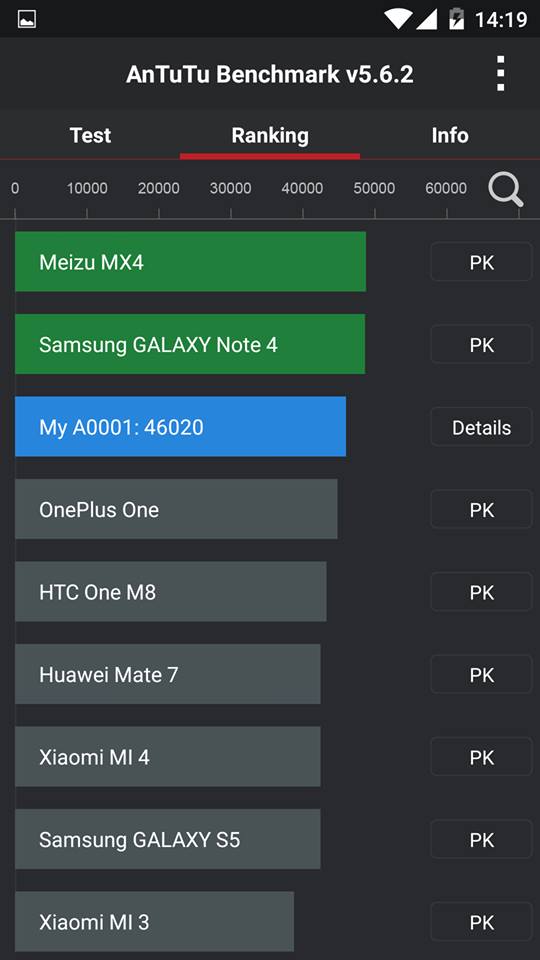540x960 pixels.
Task: Click PK next to OnePlus One
Action: tap(481, 509)
